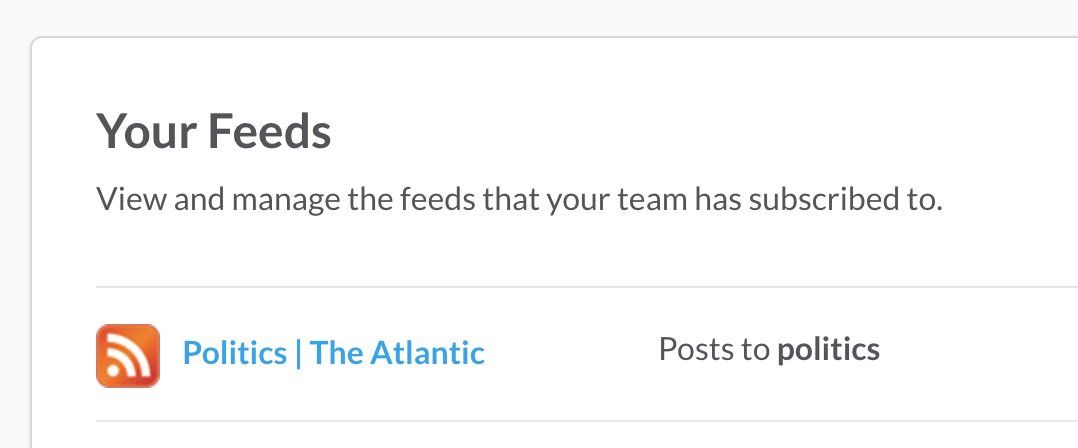Click the divider line below the feed row
The width and height of the screenshot is (1078, 448).
click(x=580, y=421)
